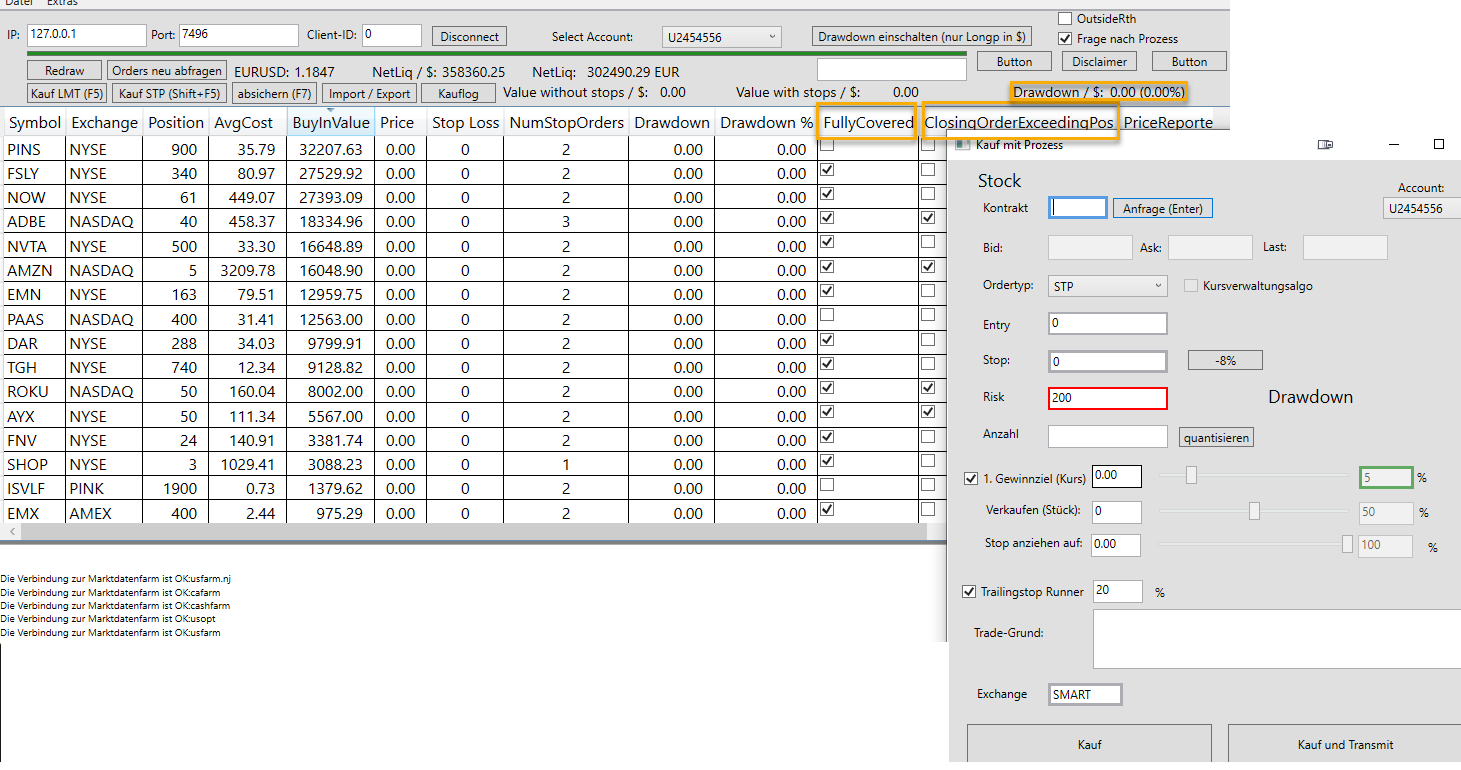Click Drawdown einschalten button
This screenshot has height=770, width=1461.
(921, 37)
